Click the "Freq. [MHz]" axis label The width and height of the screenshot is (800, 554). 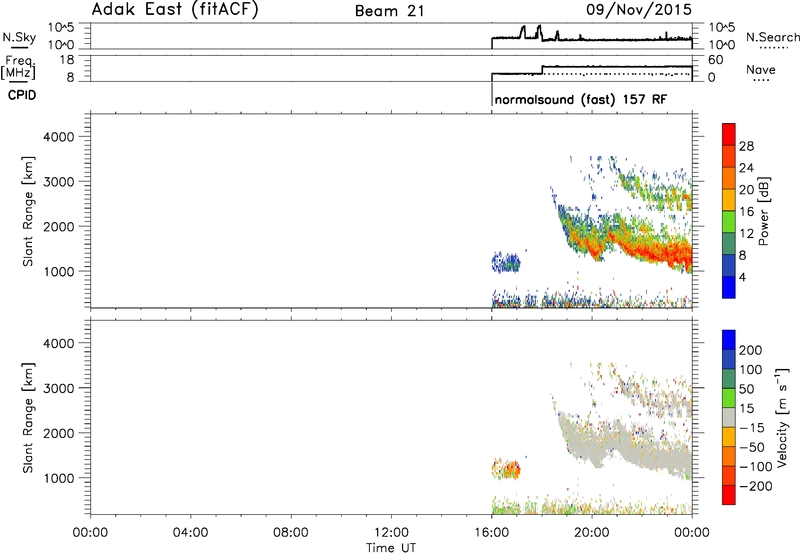click(19, 67)
